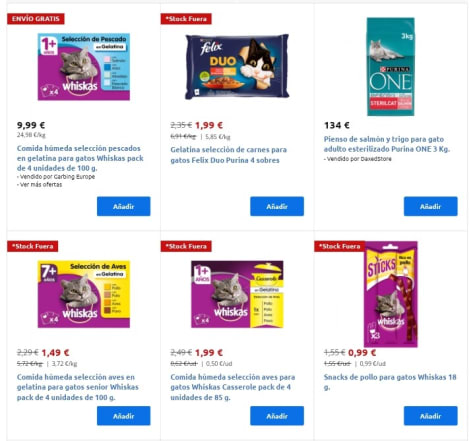Screen dimensions: 475x441
Task: Open 'Gelatina selección de carnes' Felix link
Action: coord(229,155)
